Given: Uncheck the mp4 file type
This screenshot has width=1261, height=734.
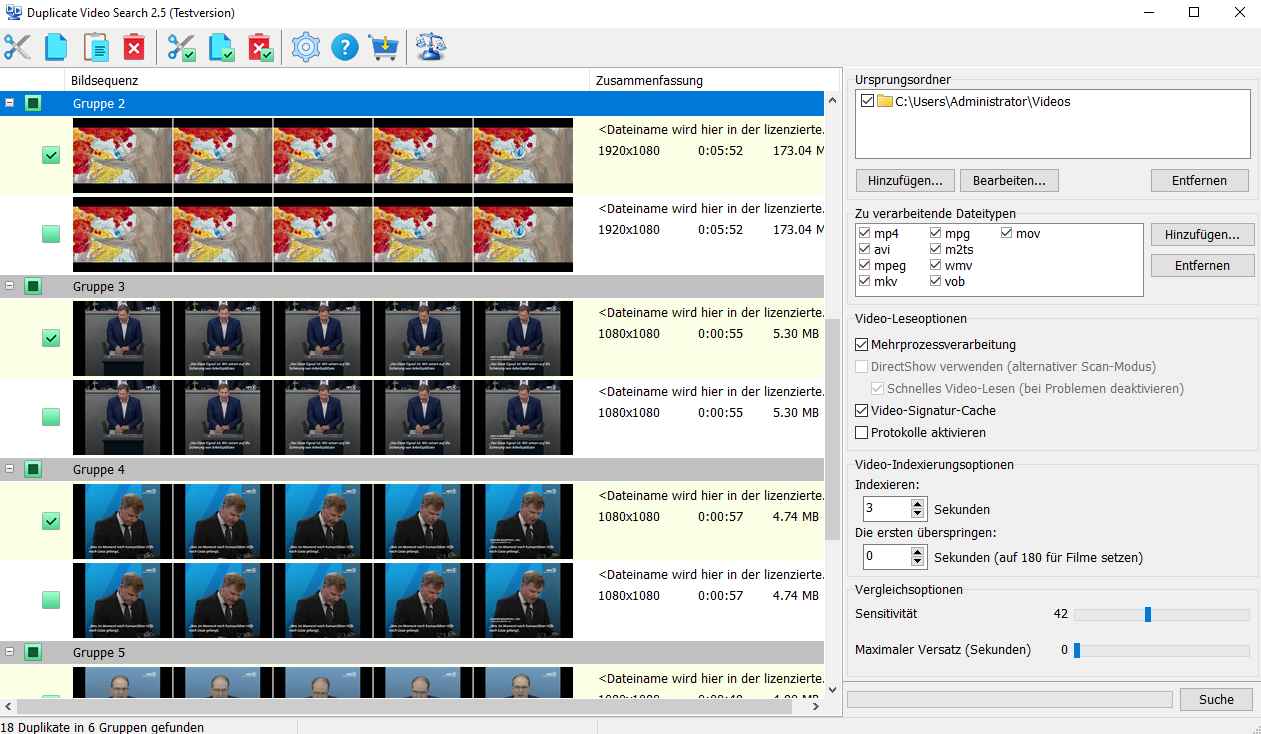Looking at the screenshot, I should [x=862, y=232].
